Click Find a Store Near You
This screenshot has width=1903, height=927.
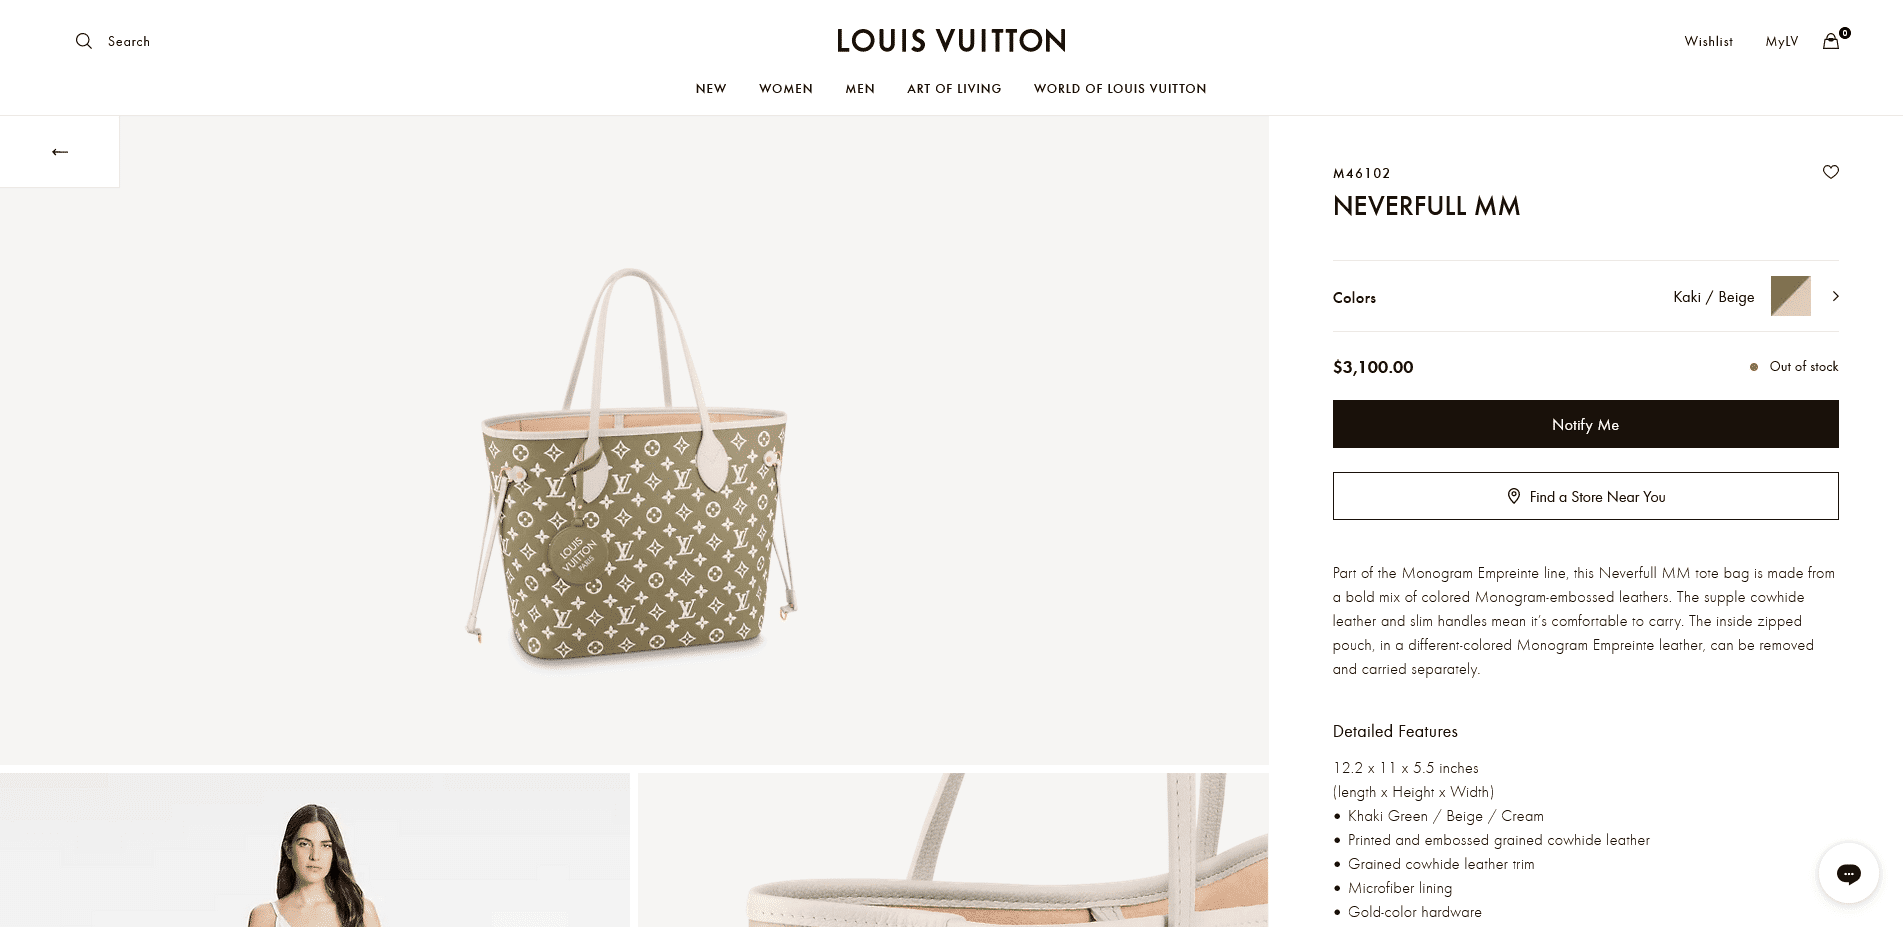click(1585, 496)
